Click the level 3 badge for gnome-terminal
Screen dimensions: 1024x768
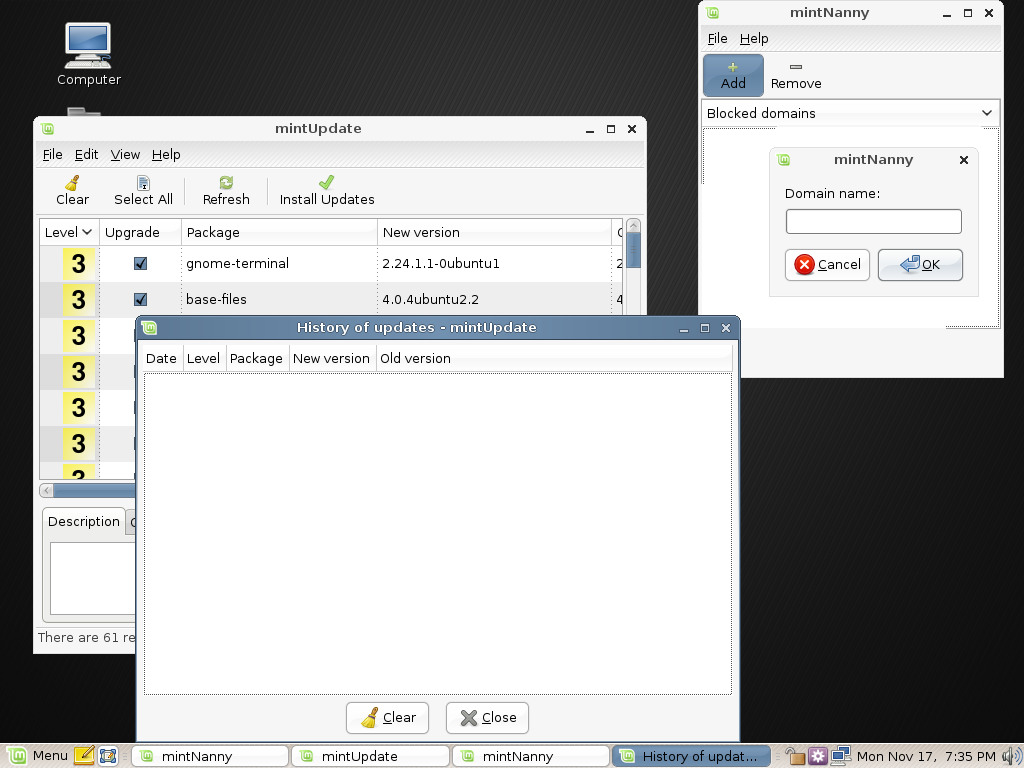tap(78, 264)
